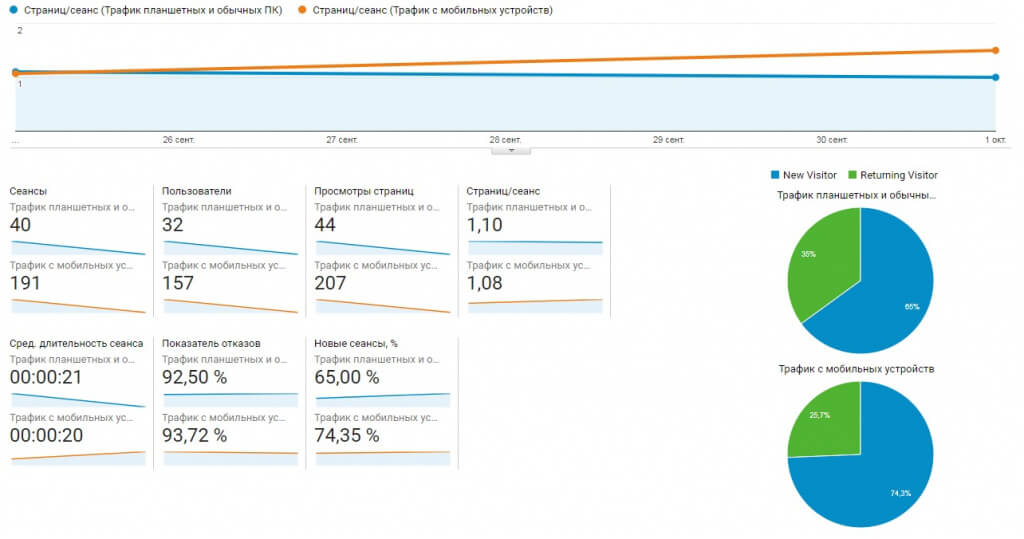Collapse the chart with the arrow below the timeline

point(511,150)
